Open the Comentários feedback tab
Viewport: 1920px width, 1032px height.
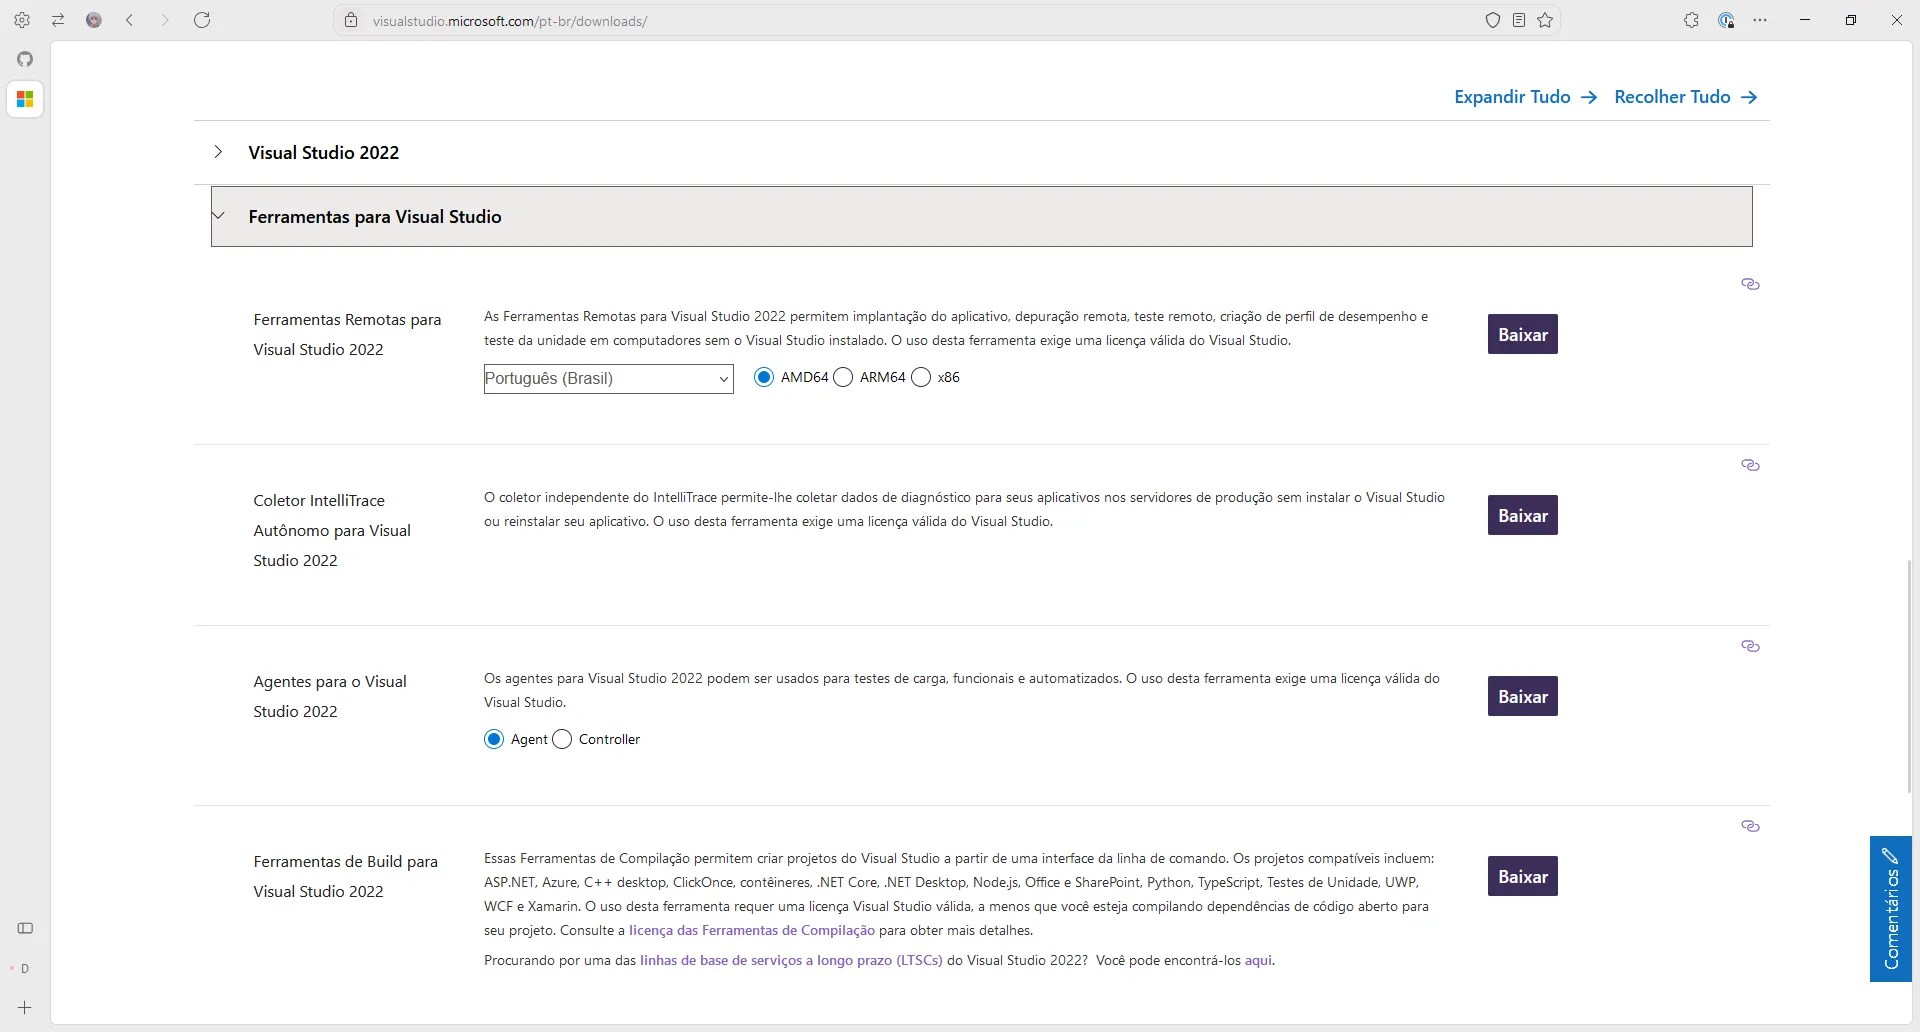pyautogui.click(x=1891, y=909)
